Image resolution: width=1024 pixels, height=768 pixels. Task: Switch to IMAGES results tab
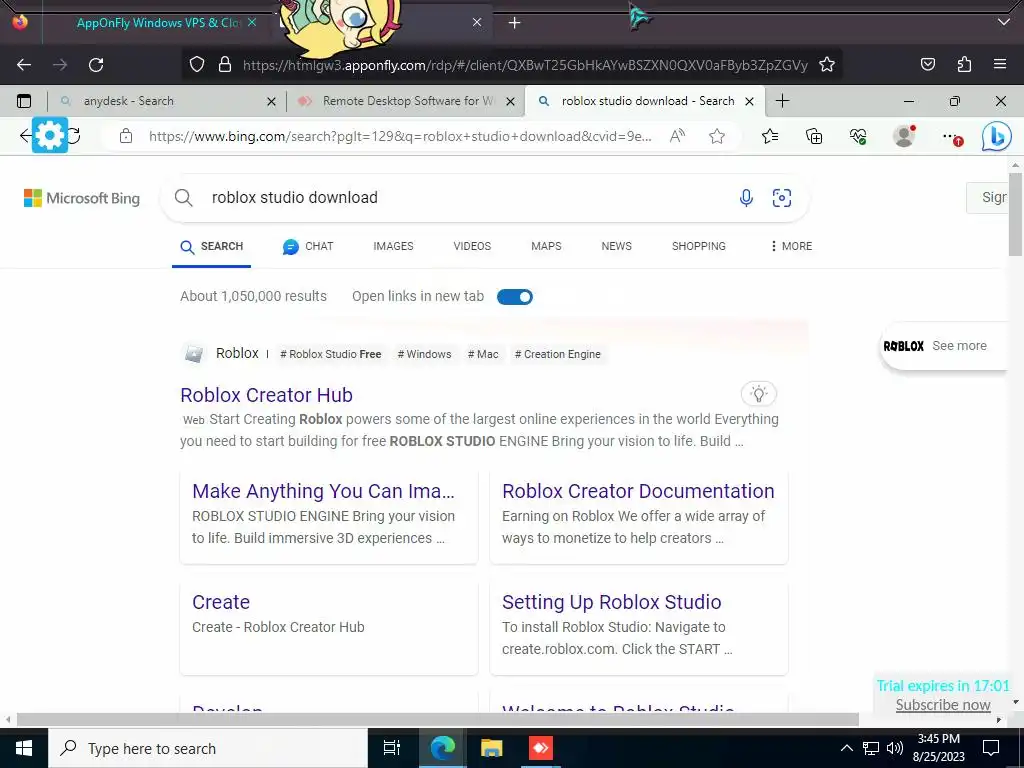(393, 246)
